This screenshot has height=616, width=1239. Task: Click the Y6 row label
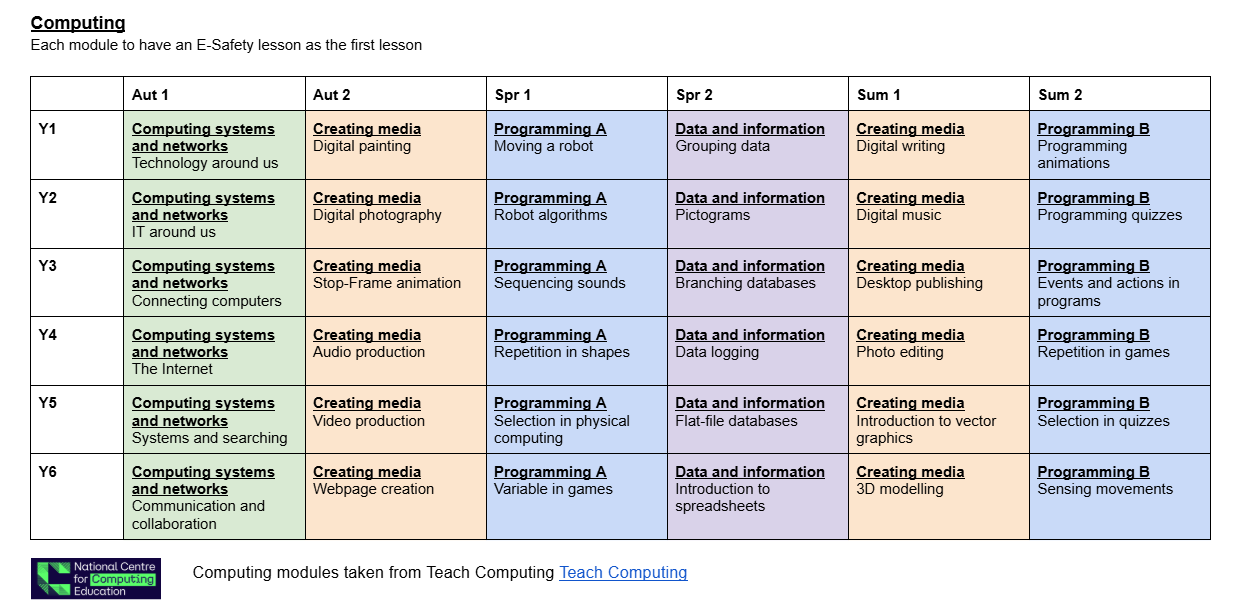click(48, 472)
